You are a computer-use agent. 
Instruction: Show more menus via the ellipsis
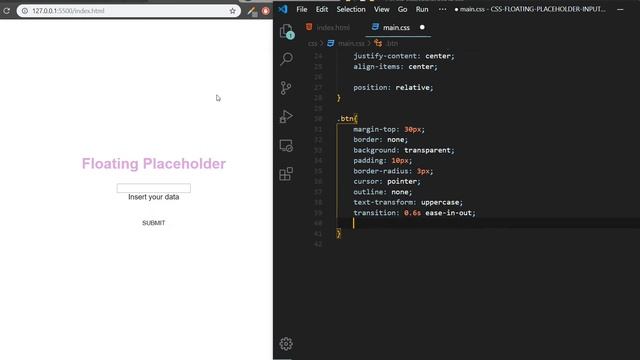tap(442, 9)
